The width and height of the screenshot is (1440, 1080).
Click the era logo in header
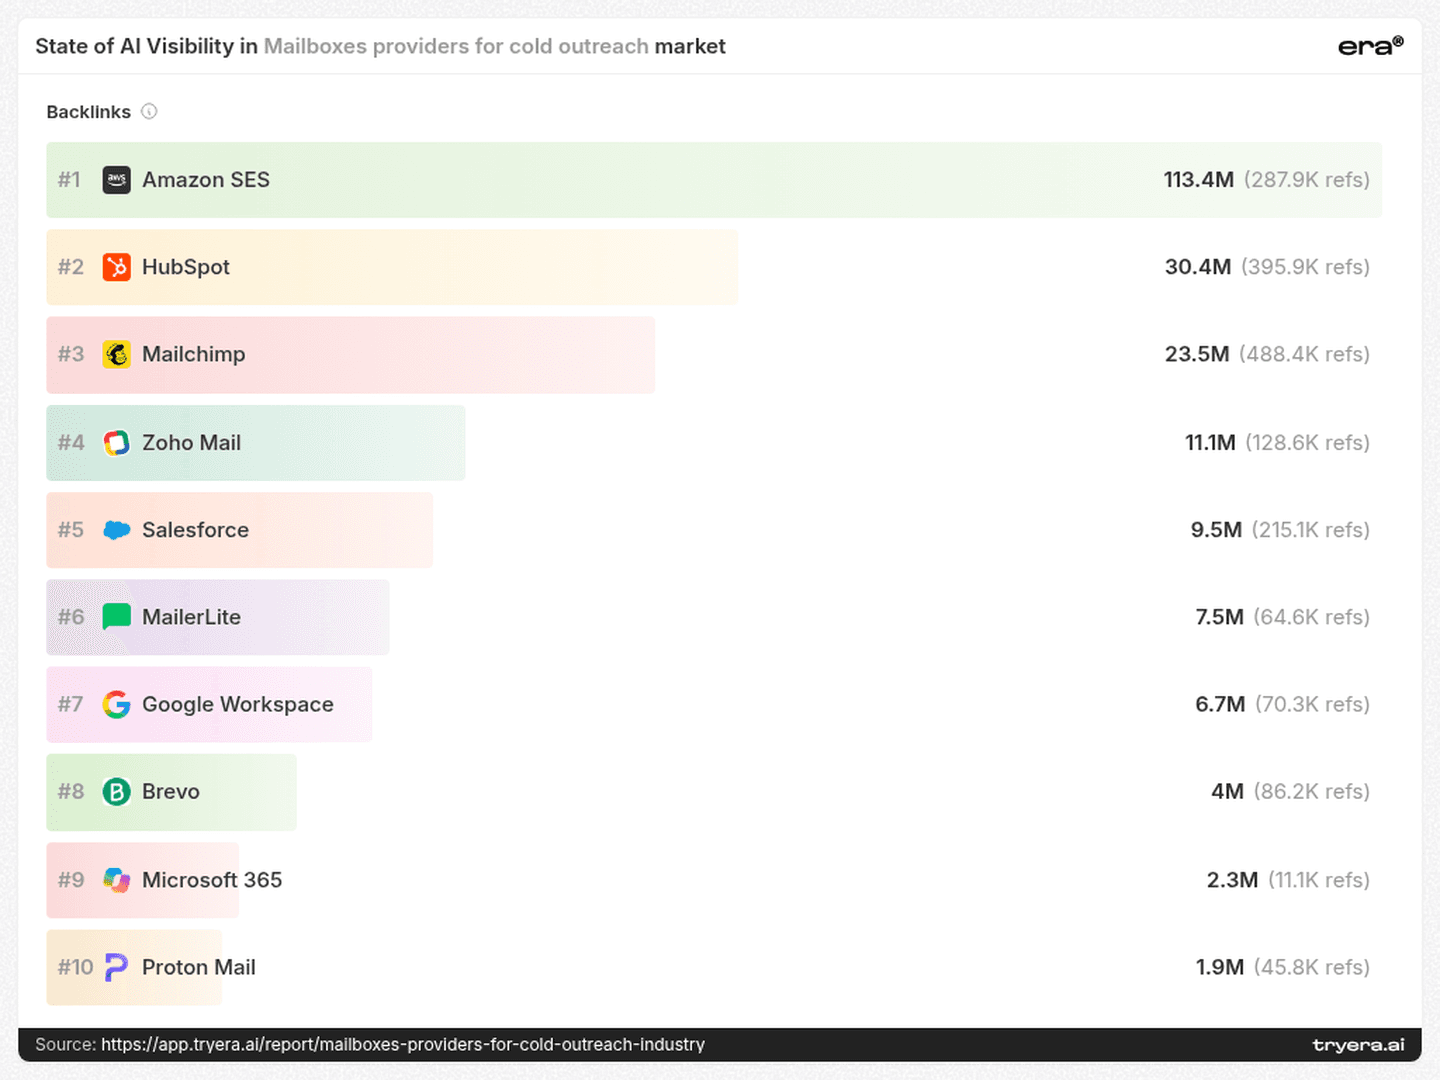tap(1371, 46)
